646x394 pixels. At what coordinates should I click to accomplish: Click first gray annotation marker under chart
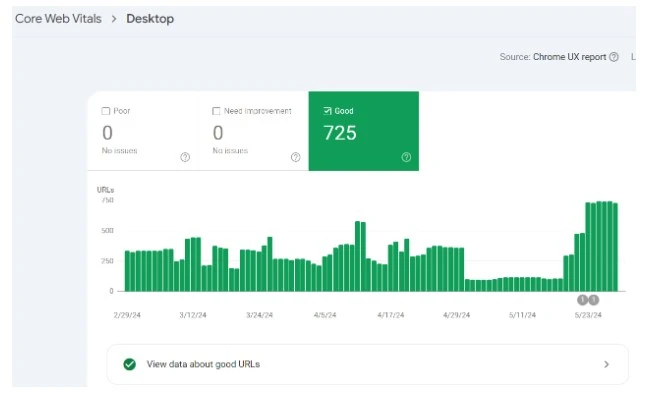pos(582,300)
